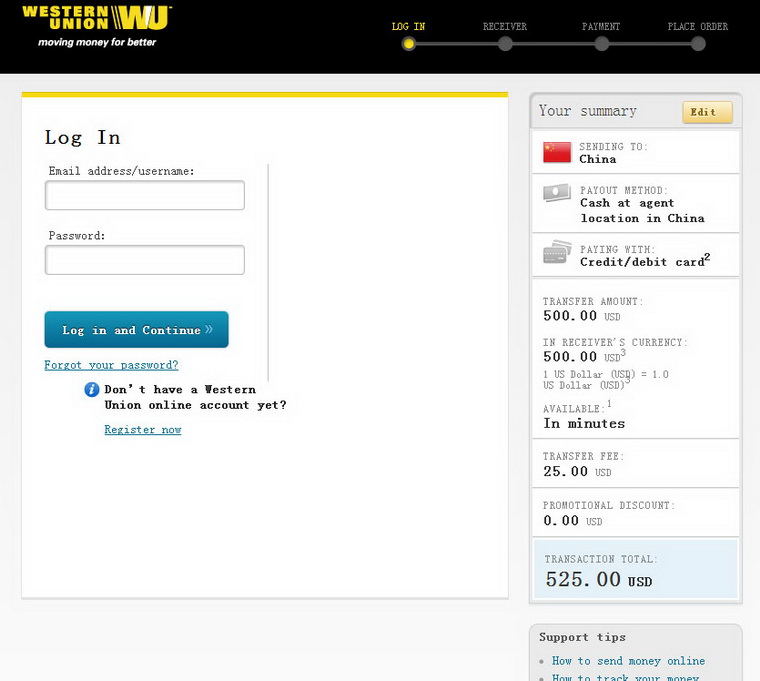Follow the Register now link
760x681 pixels.
[143, 430]
